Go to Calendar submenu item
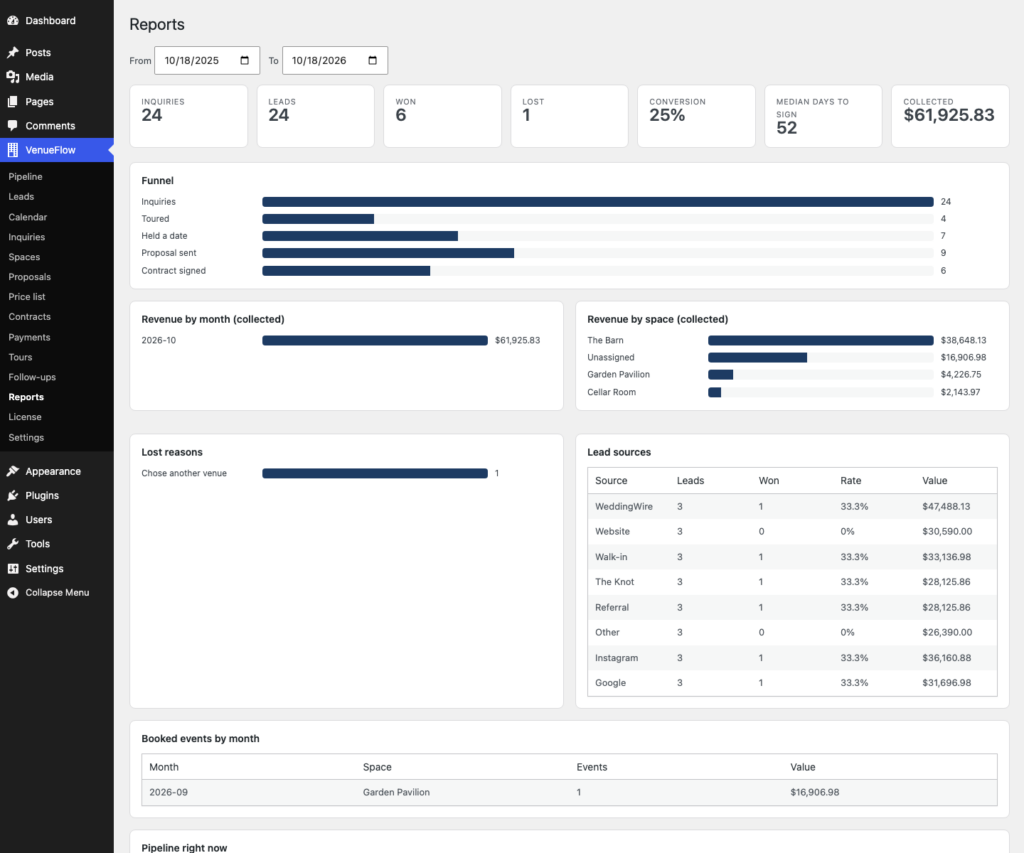 pyautogui.click(x=27, y=217)
